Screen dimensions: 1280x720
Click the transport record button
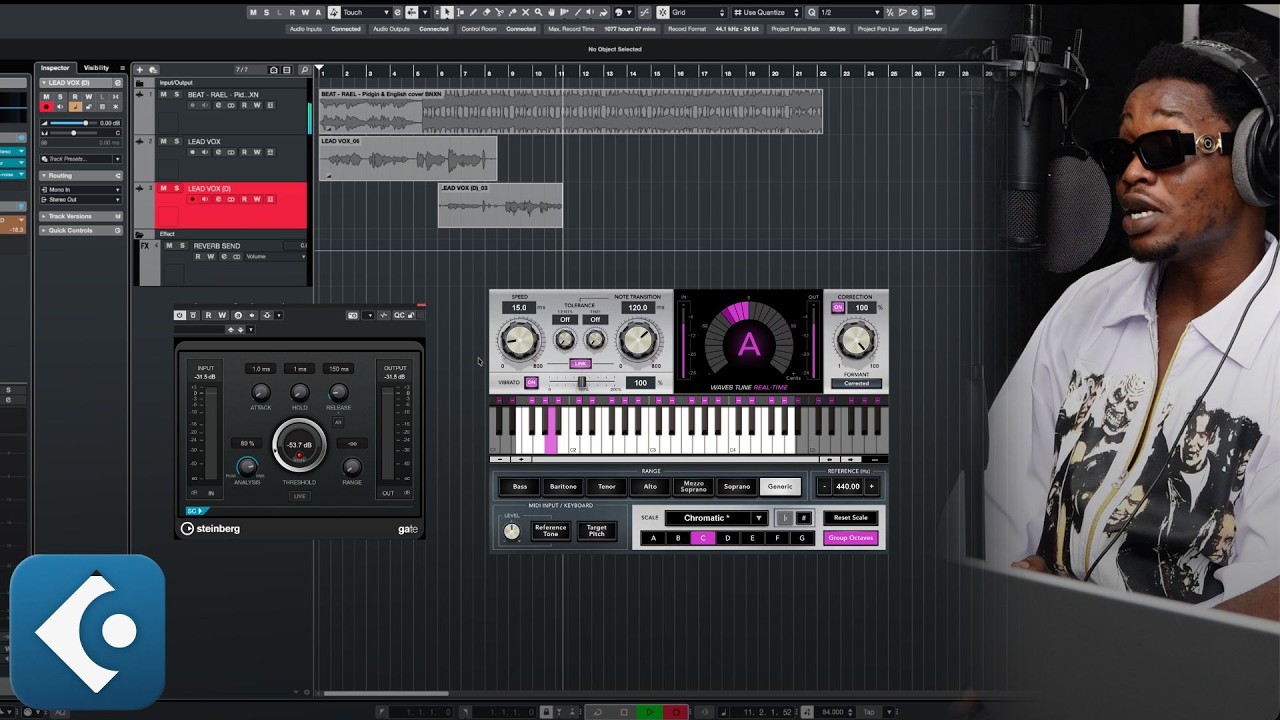pyautogui.click(x=676, y=712)
